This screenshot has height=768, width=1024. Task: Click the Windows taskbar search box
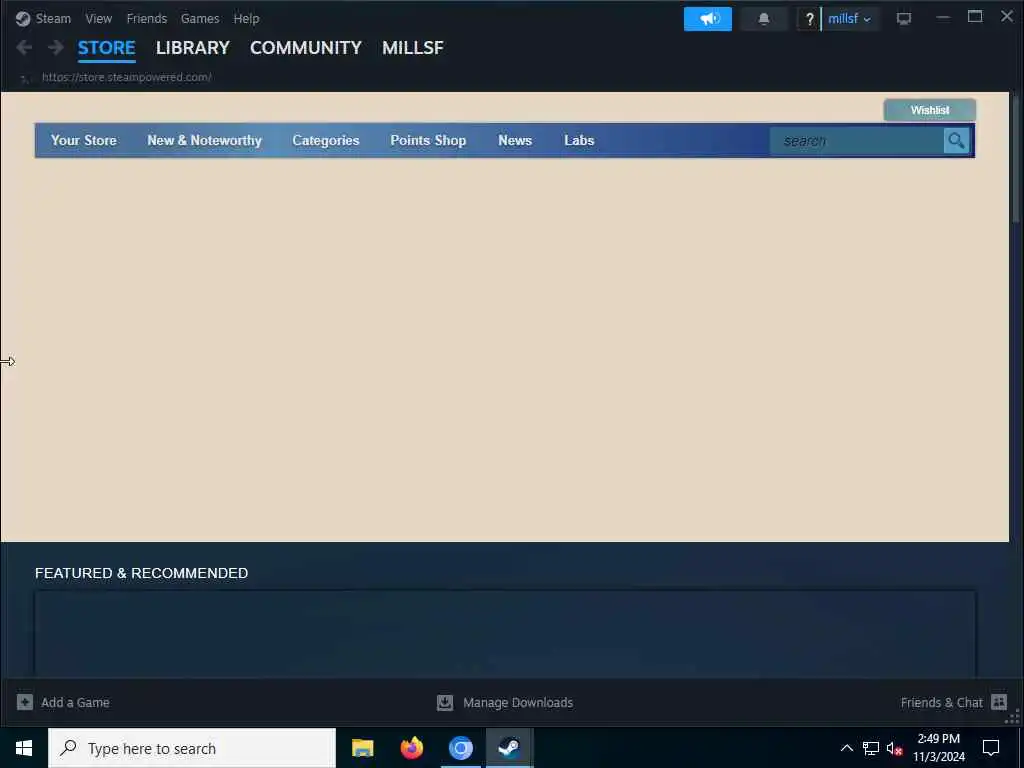pos(192,748)
